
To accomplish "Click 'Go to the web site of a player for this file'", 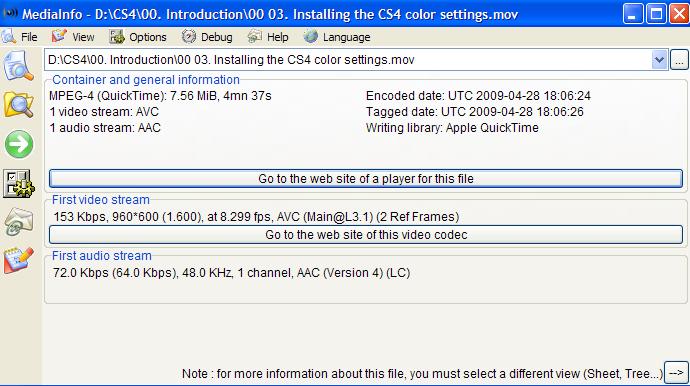I will 366,179.
